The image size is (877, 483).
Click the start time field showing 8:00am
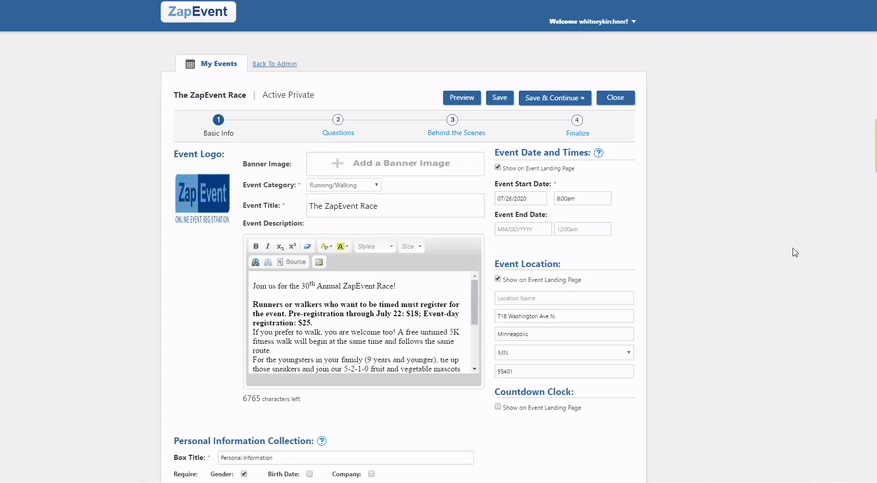[582, 198]
